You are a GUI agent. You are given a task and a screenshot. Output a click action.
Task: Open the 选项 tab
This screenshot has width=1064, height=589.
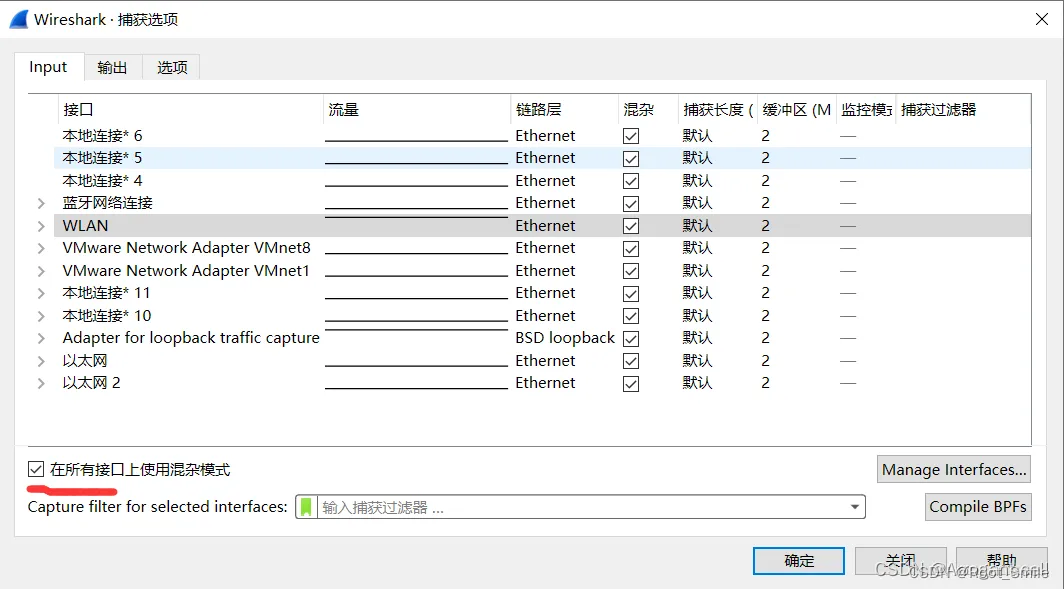[x=172, y=67]
